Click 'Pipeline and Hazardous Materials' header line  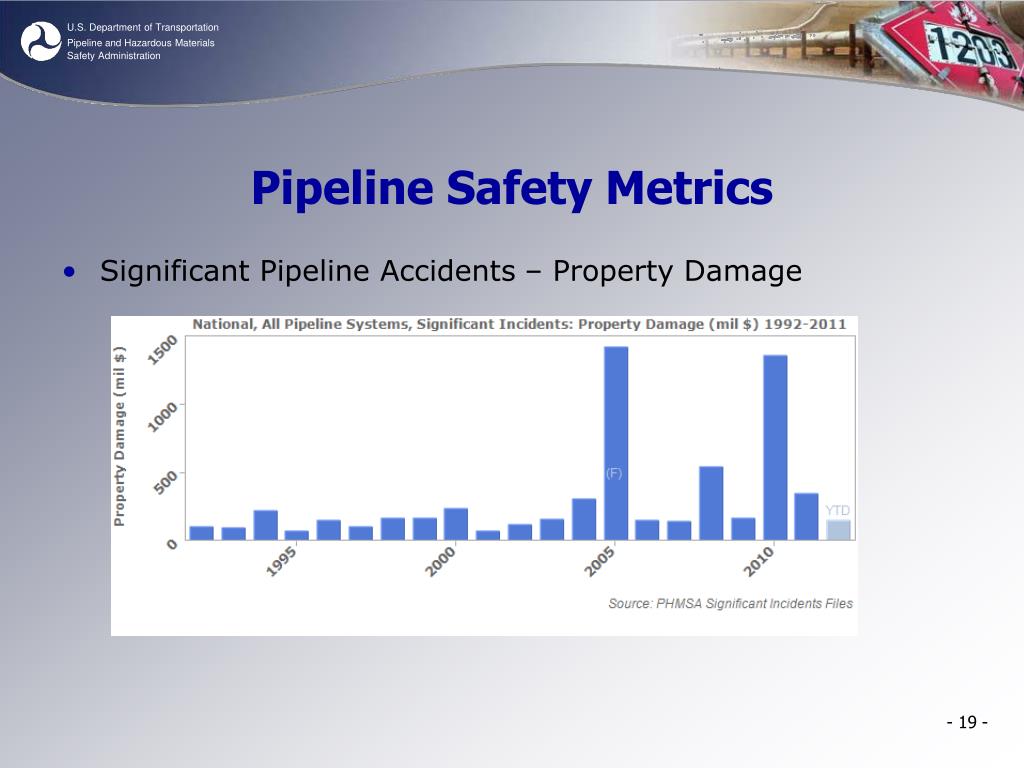[x=140, y=42]
